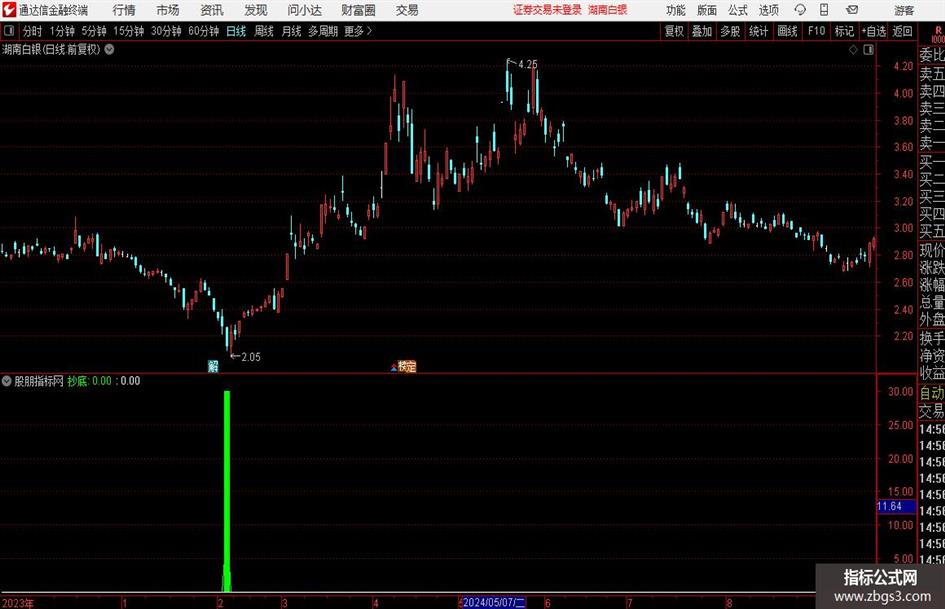Viewport: 945px width, 609px height.
Task: Open F10 company info
Action: (816, 31)
